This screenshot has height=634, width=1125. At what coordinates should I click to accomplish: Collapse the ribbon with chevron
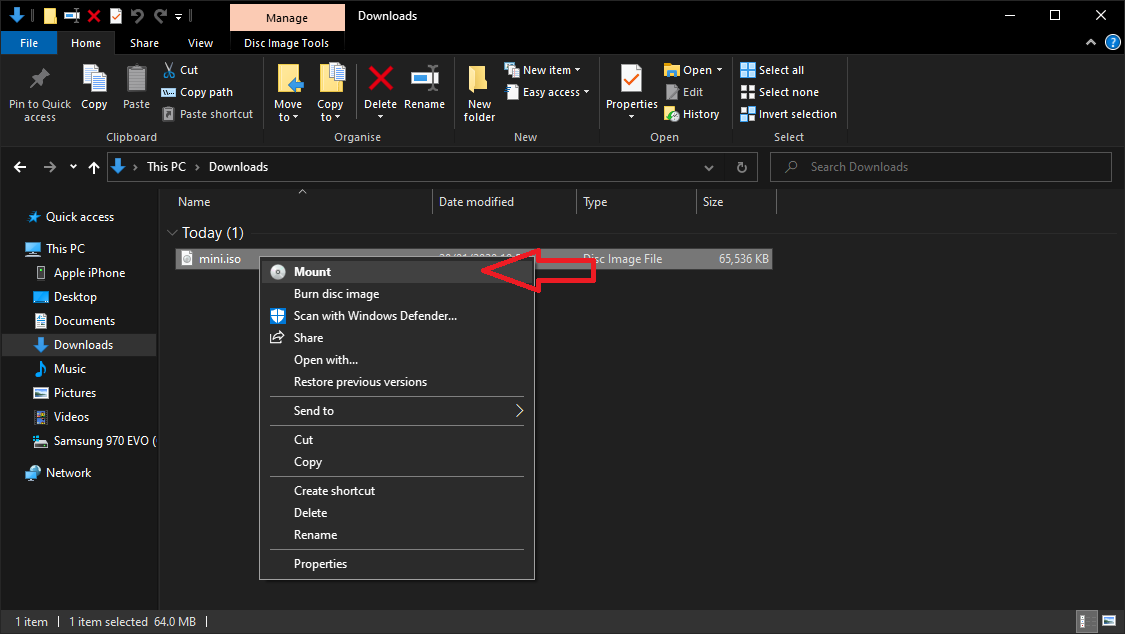pos(1091,42)
